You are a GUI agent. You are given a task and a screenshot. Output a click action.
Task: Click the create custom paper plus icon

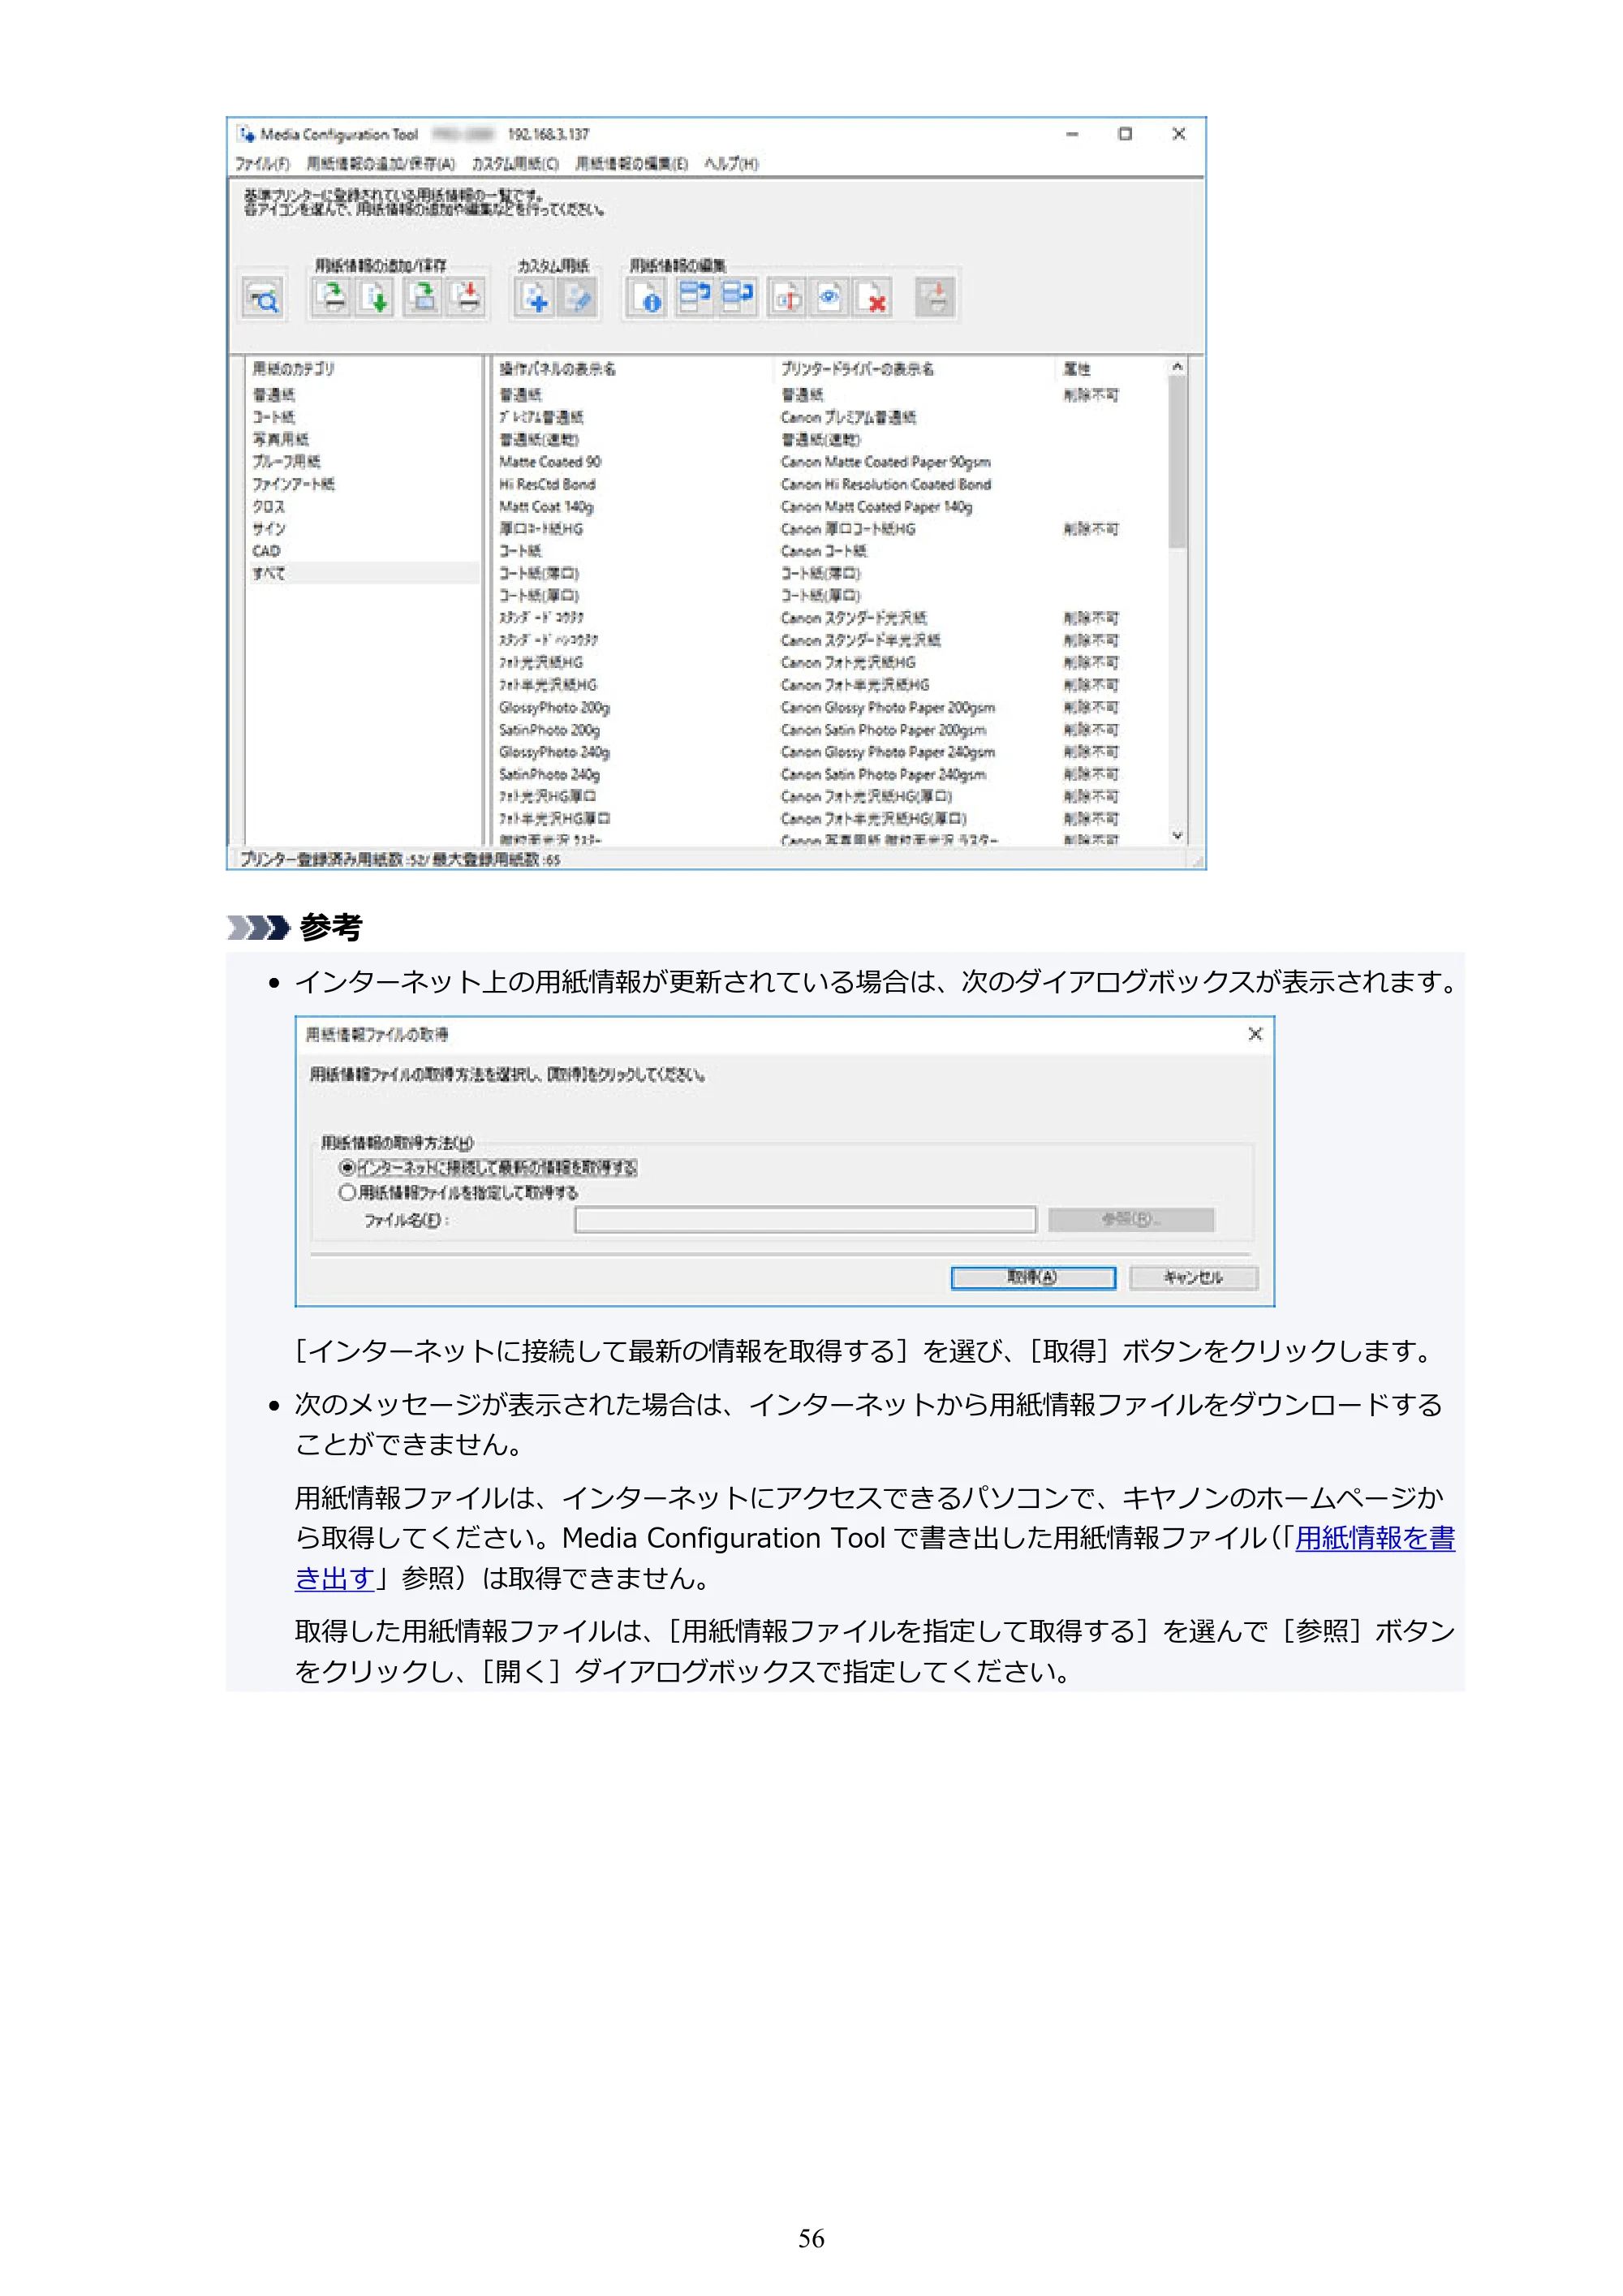pyautogui.click(x=535, y=297)
